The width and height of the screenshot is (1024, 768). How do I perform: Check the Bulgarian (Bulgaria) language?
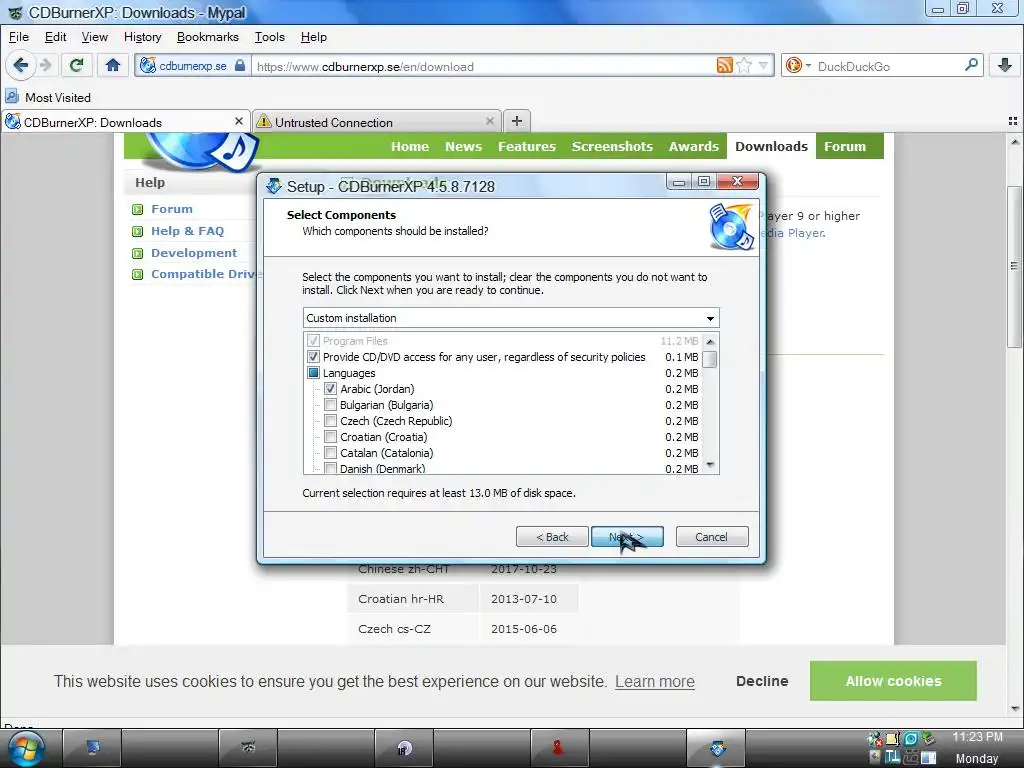pos(330,405)
